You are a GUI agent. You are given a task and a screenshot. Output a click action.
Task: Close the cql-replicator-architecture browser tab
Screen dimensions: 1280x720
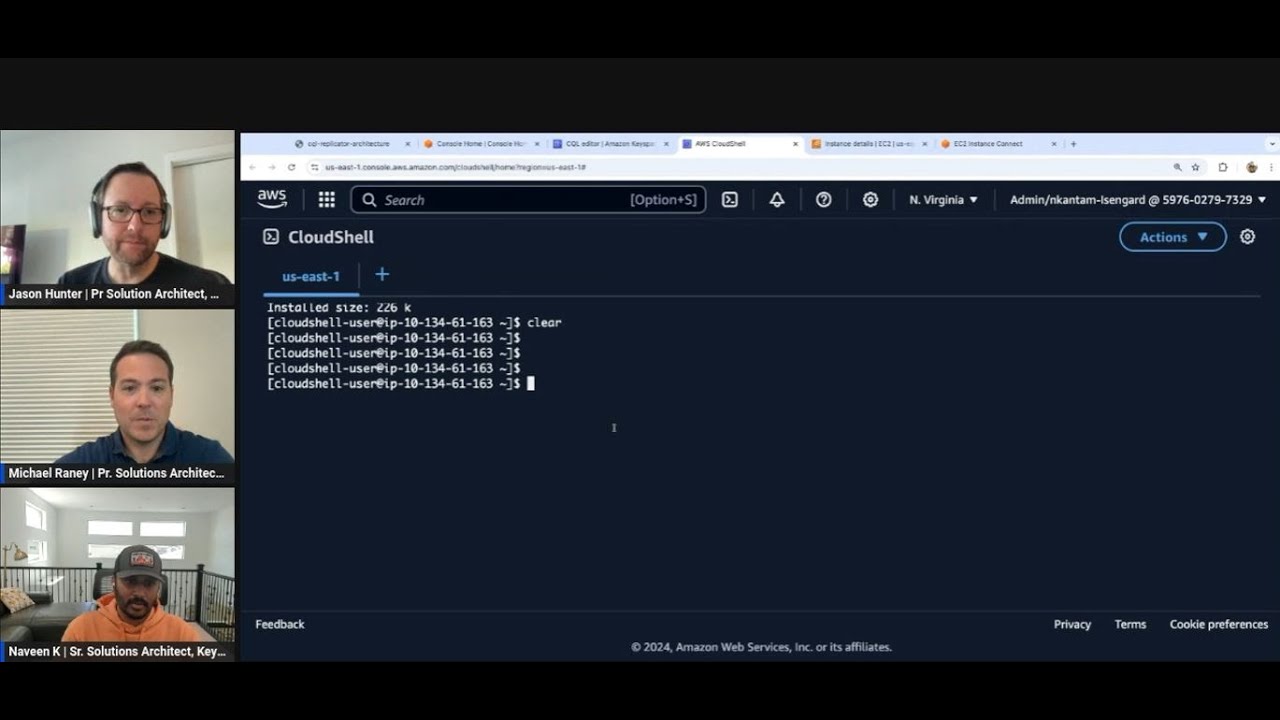pyautogui.click(x=408, y=144)
